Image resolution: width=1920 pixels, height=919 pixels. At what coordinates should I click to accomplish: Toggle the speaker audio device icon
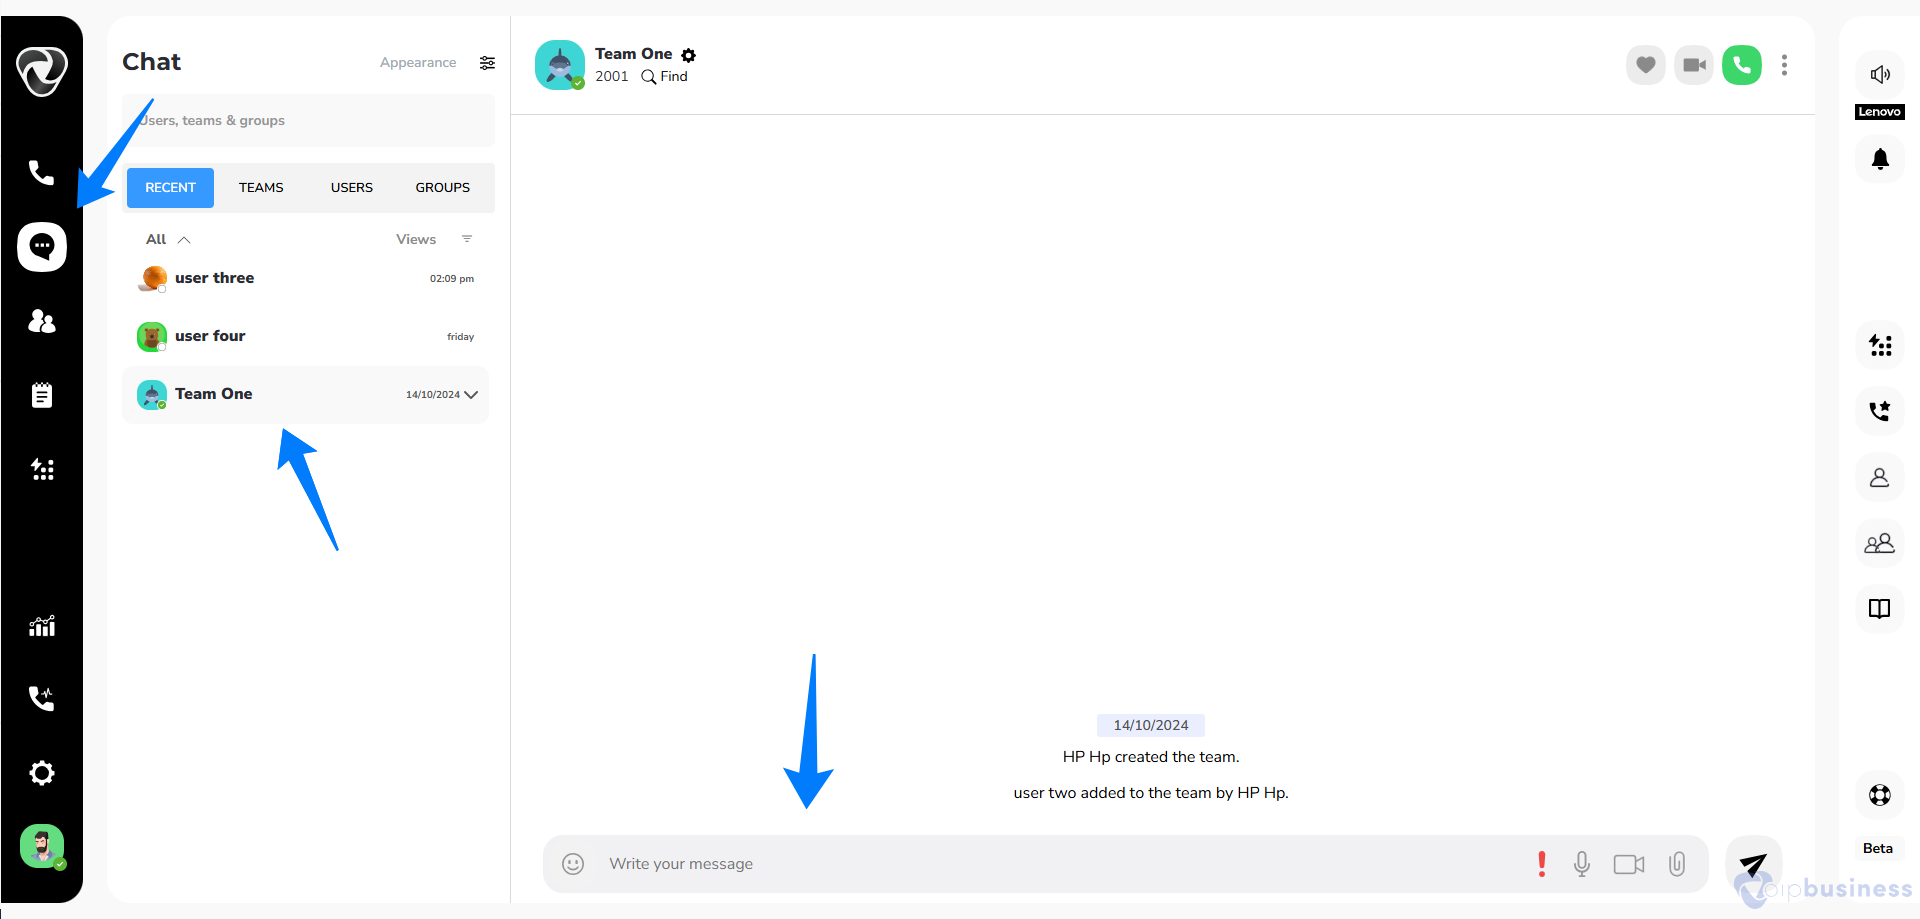tap(1880, 74)
